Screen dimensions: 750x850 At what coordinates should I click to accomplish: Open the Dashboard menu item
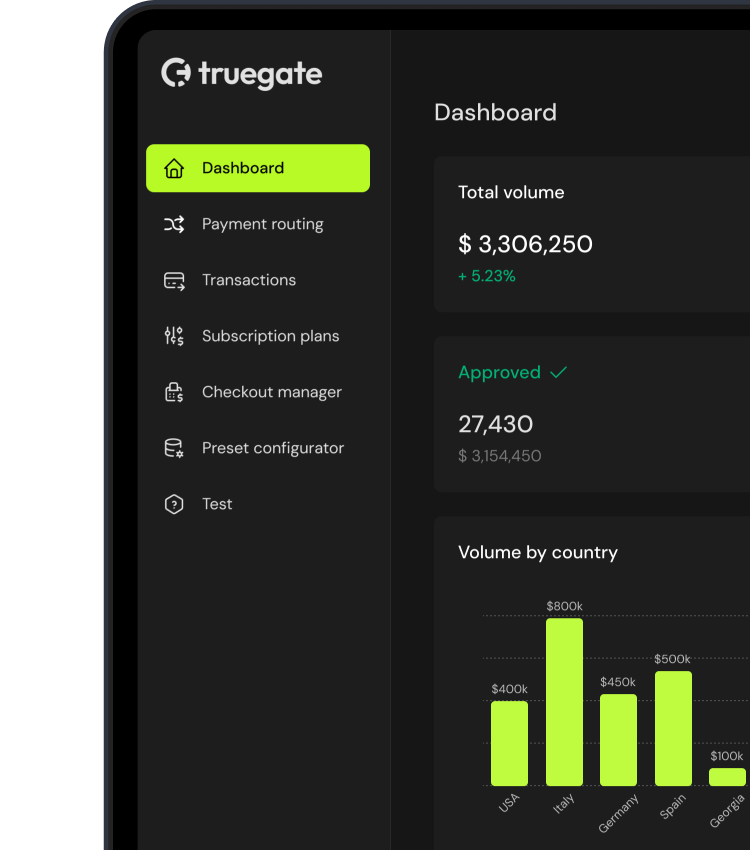pos(258,168)
